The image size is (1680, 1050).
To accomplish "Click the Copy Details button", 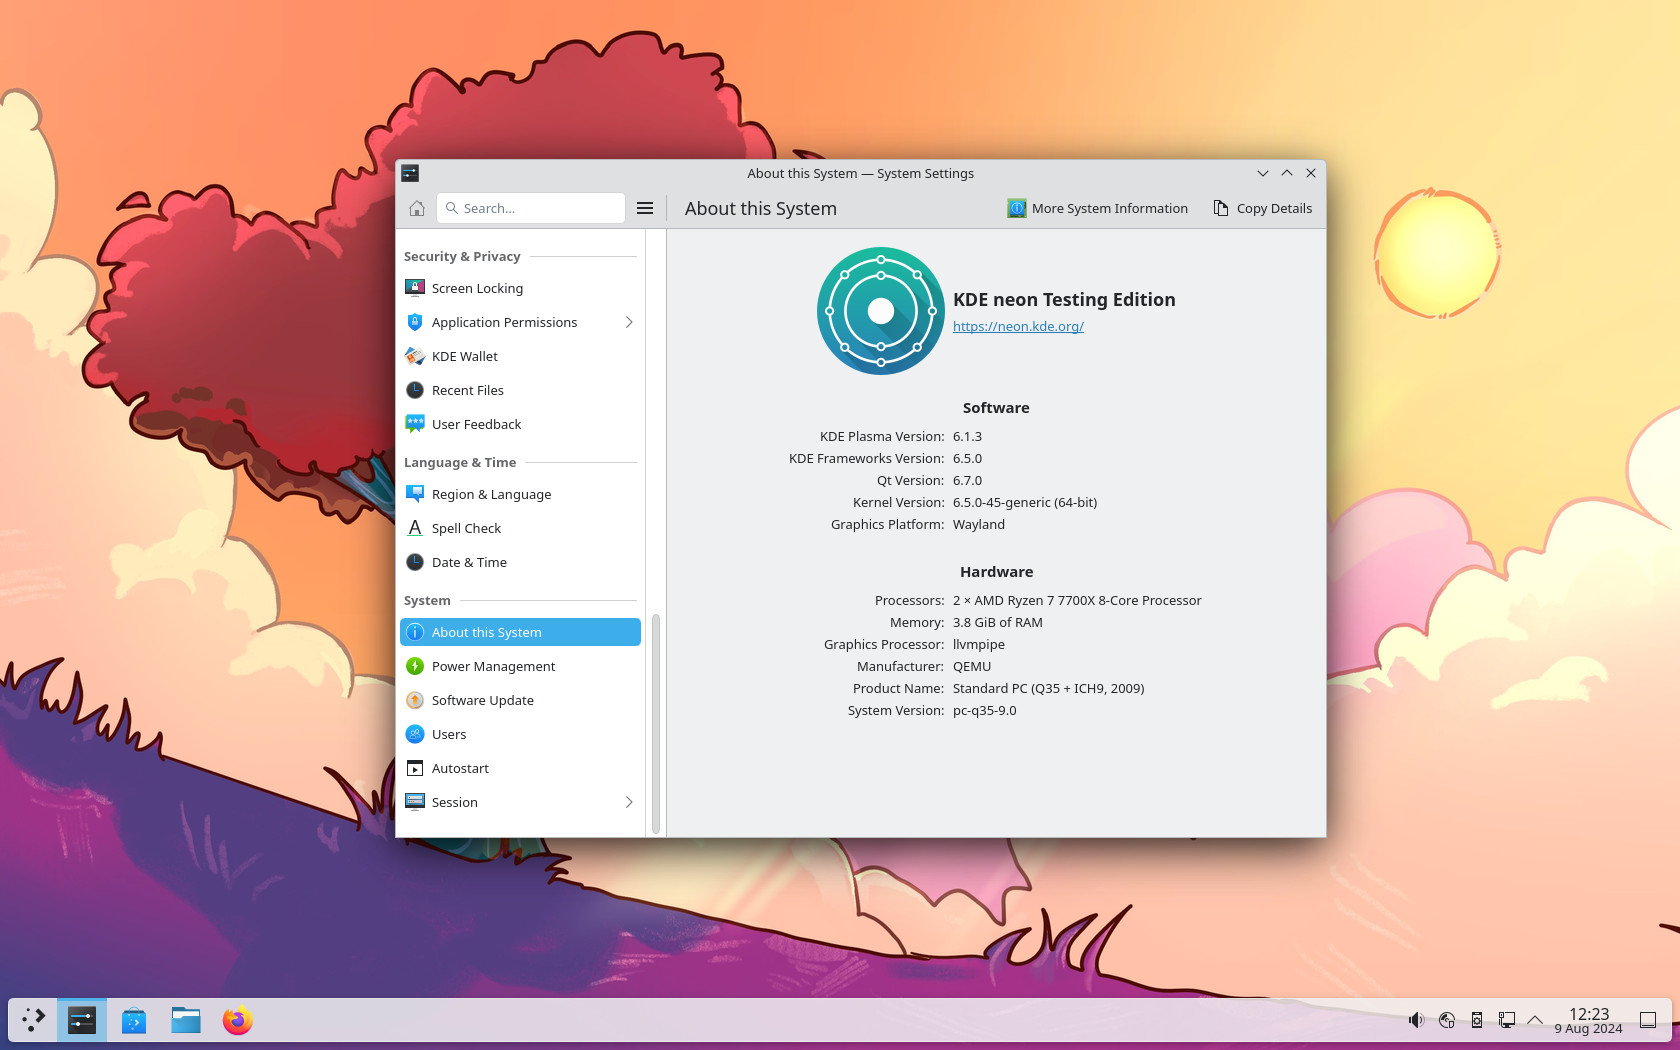I will [1263, 208].
